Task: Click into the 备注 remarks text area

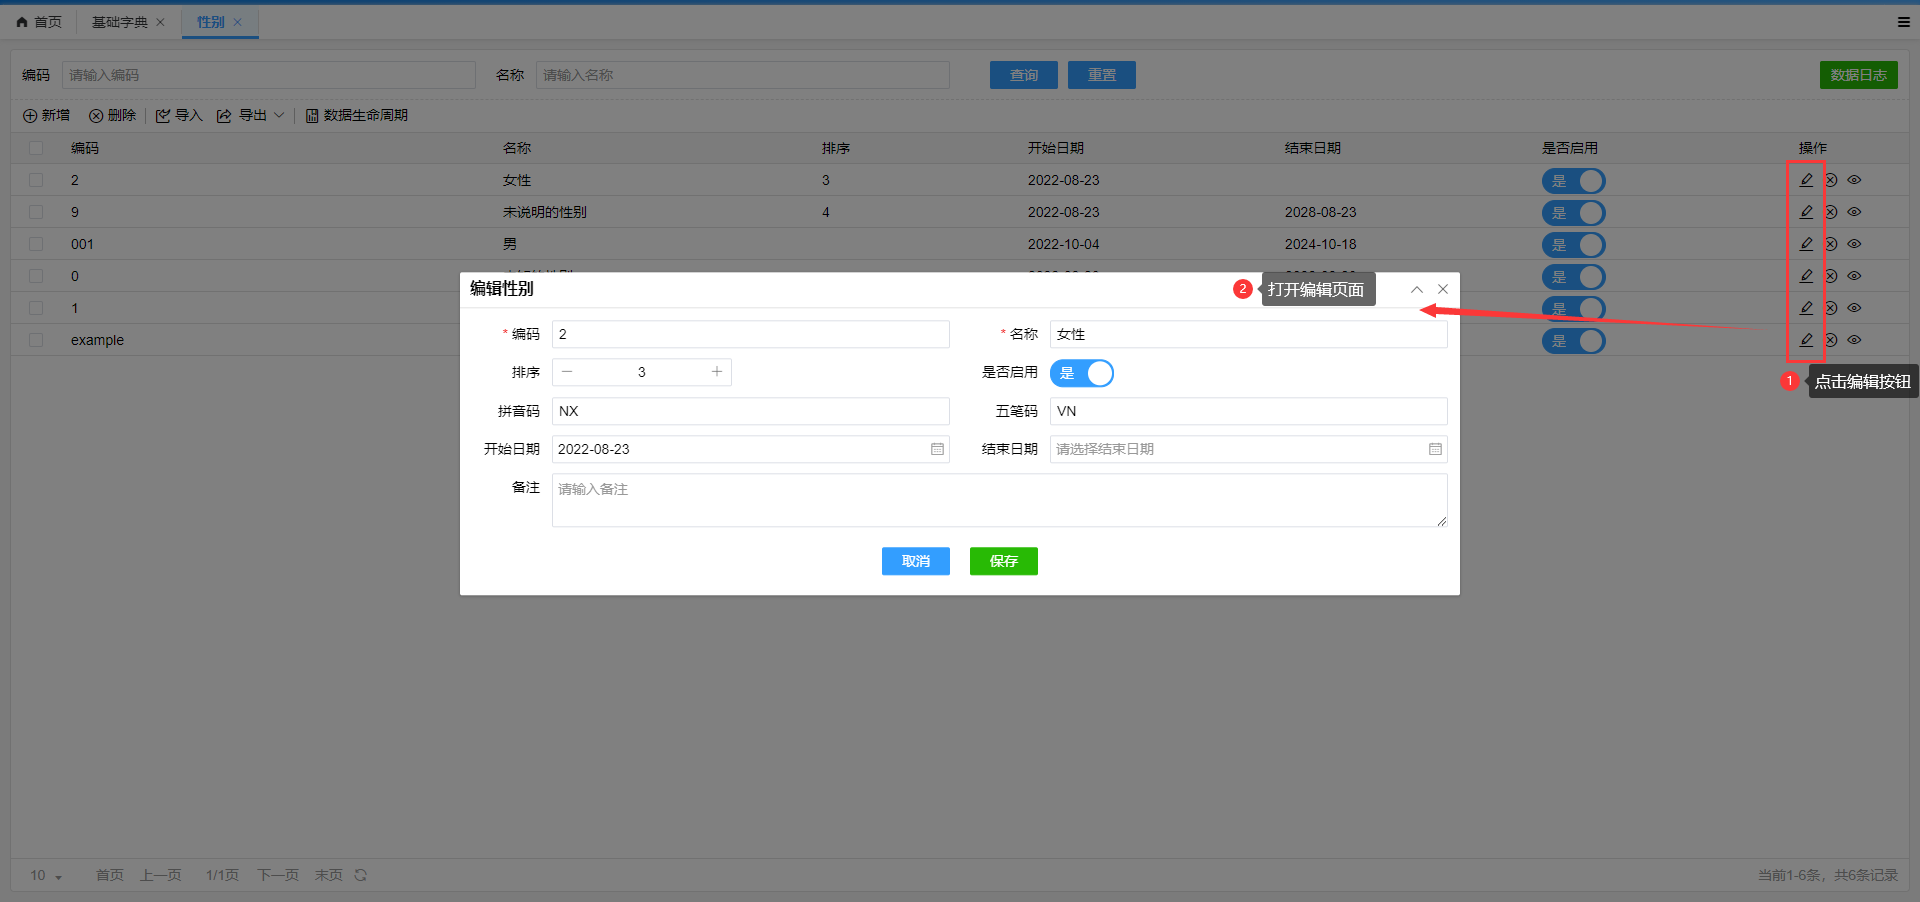Action: click(x=998, y=500)
